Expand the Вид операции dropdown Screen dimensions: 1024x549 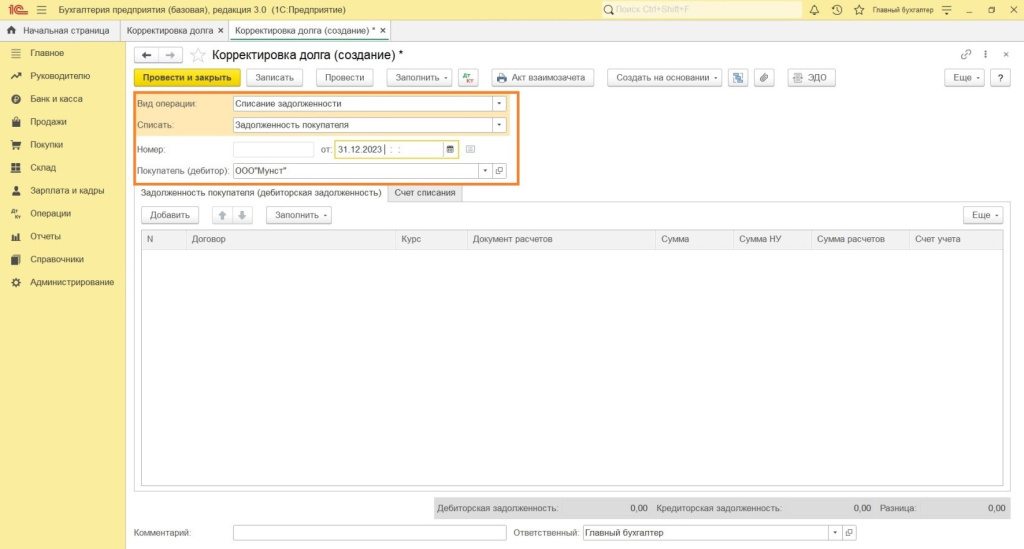(499, 103)
